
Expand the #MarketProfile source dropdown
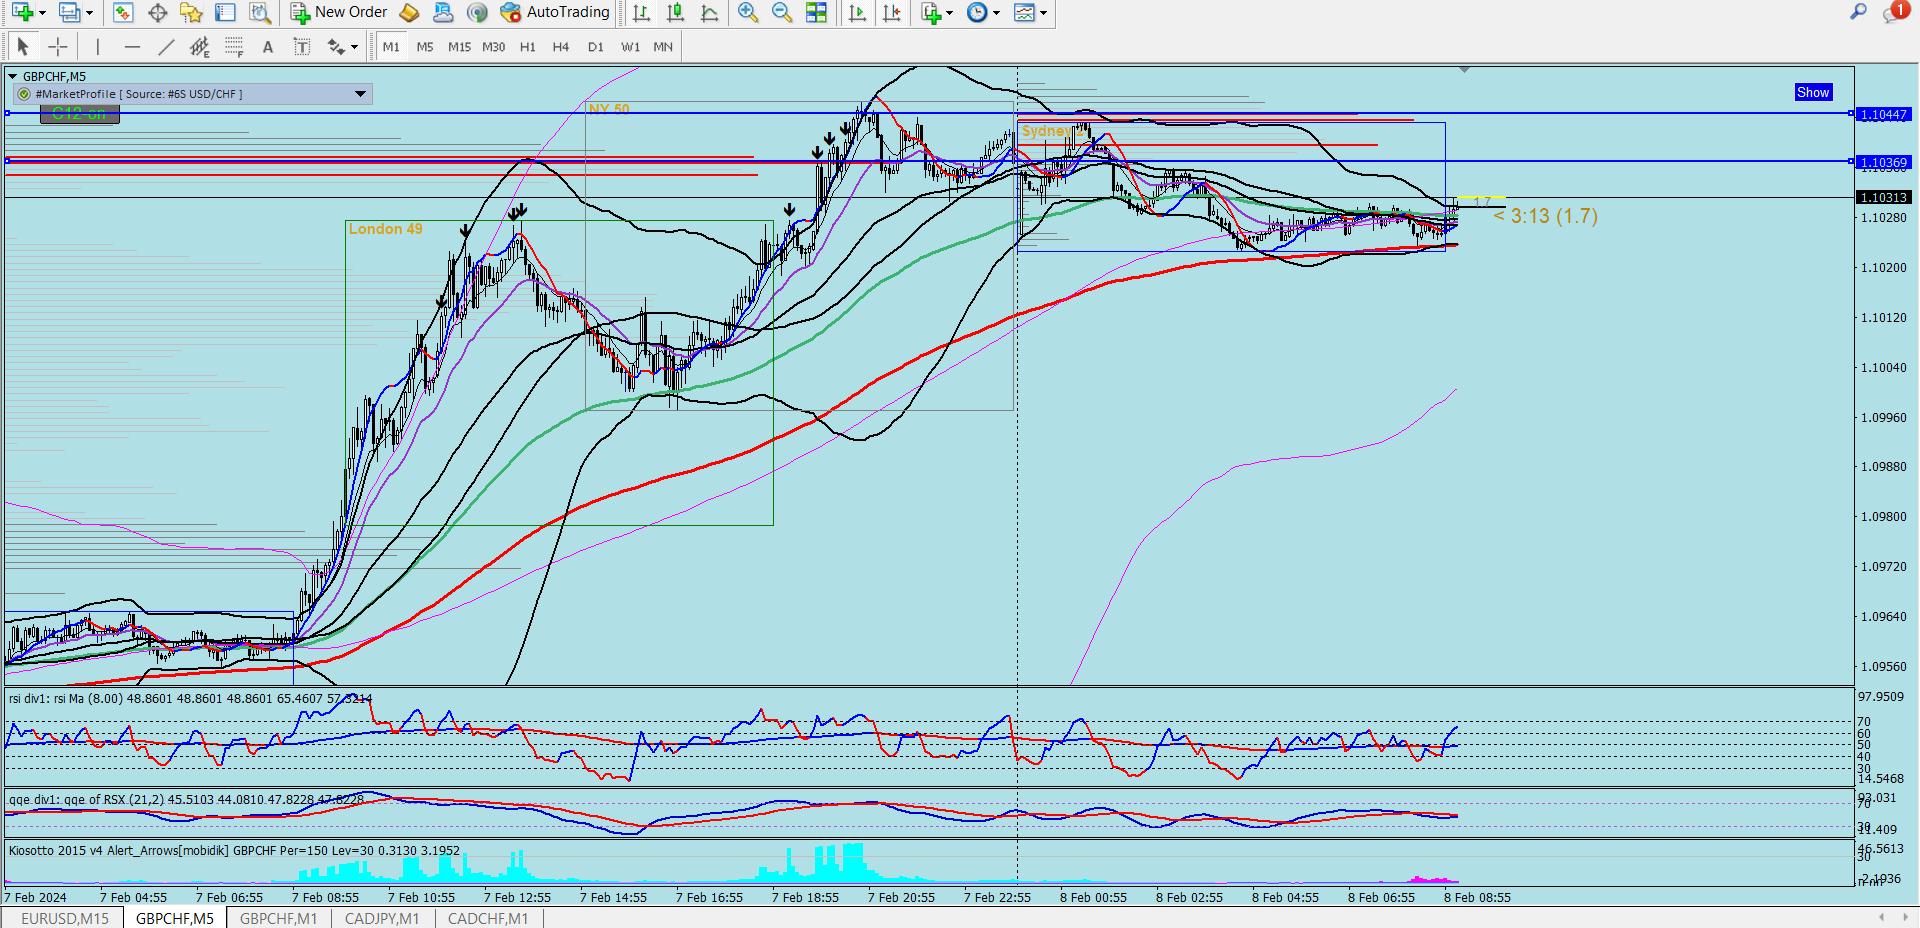[360, 94]
